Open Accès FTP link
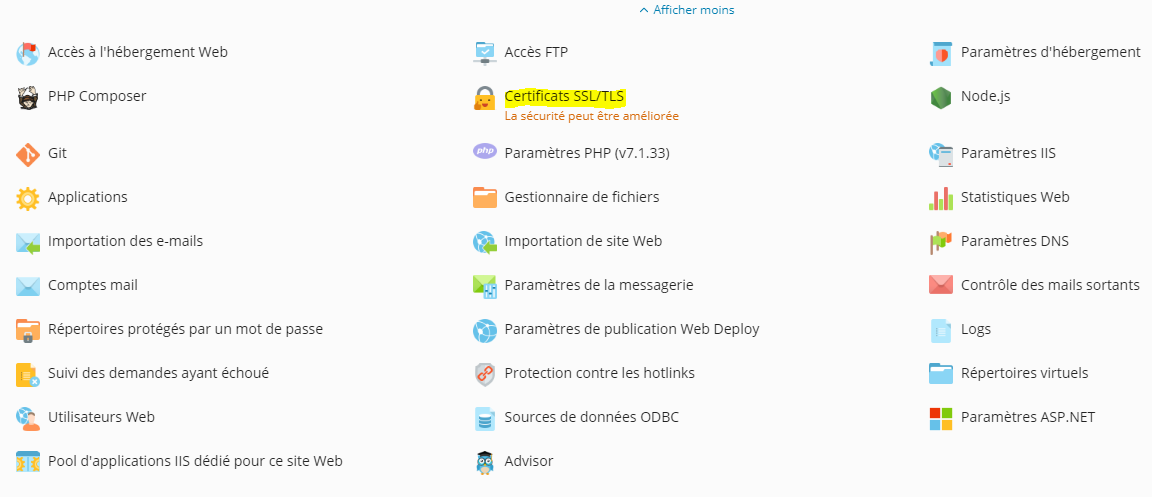Viewport: 1152px width, 497px height. (536, 52)
